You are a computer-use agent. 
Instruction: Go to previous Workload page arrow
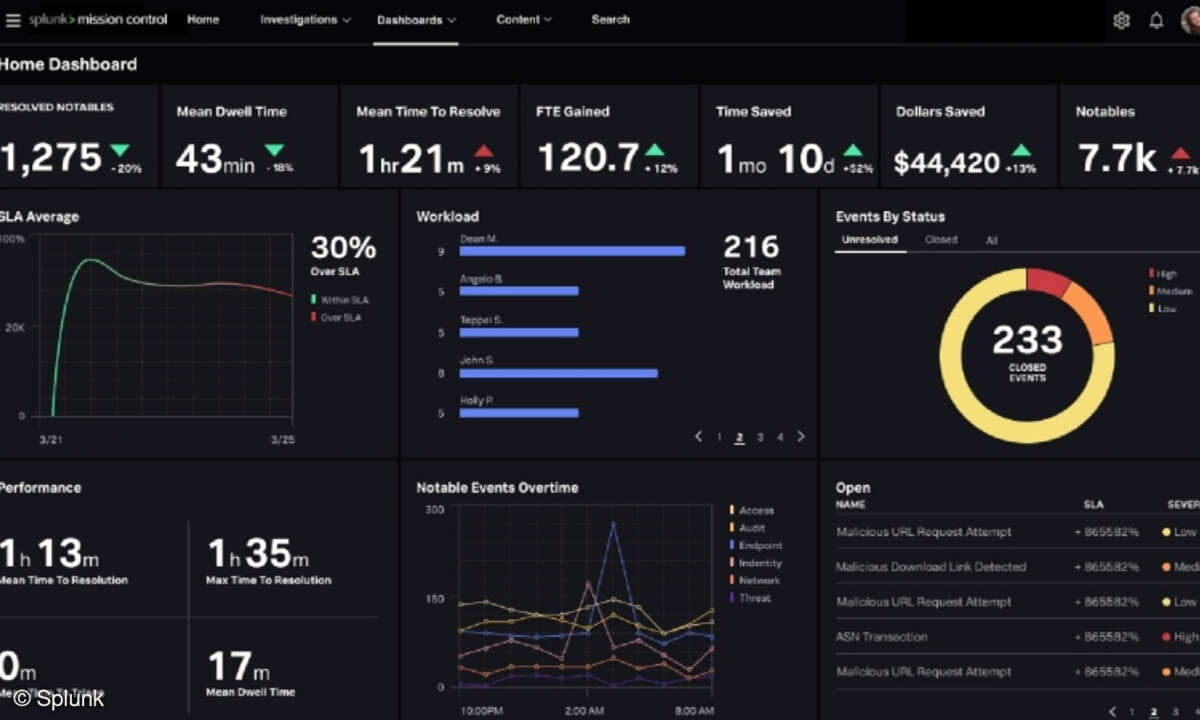(698, 437)
